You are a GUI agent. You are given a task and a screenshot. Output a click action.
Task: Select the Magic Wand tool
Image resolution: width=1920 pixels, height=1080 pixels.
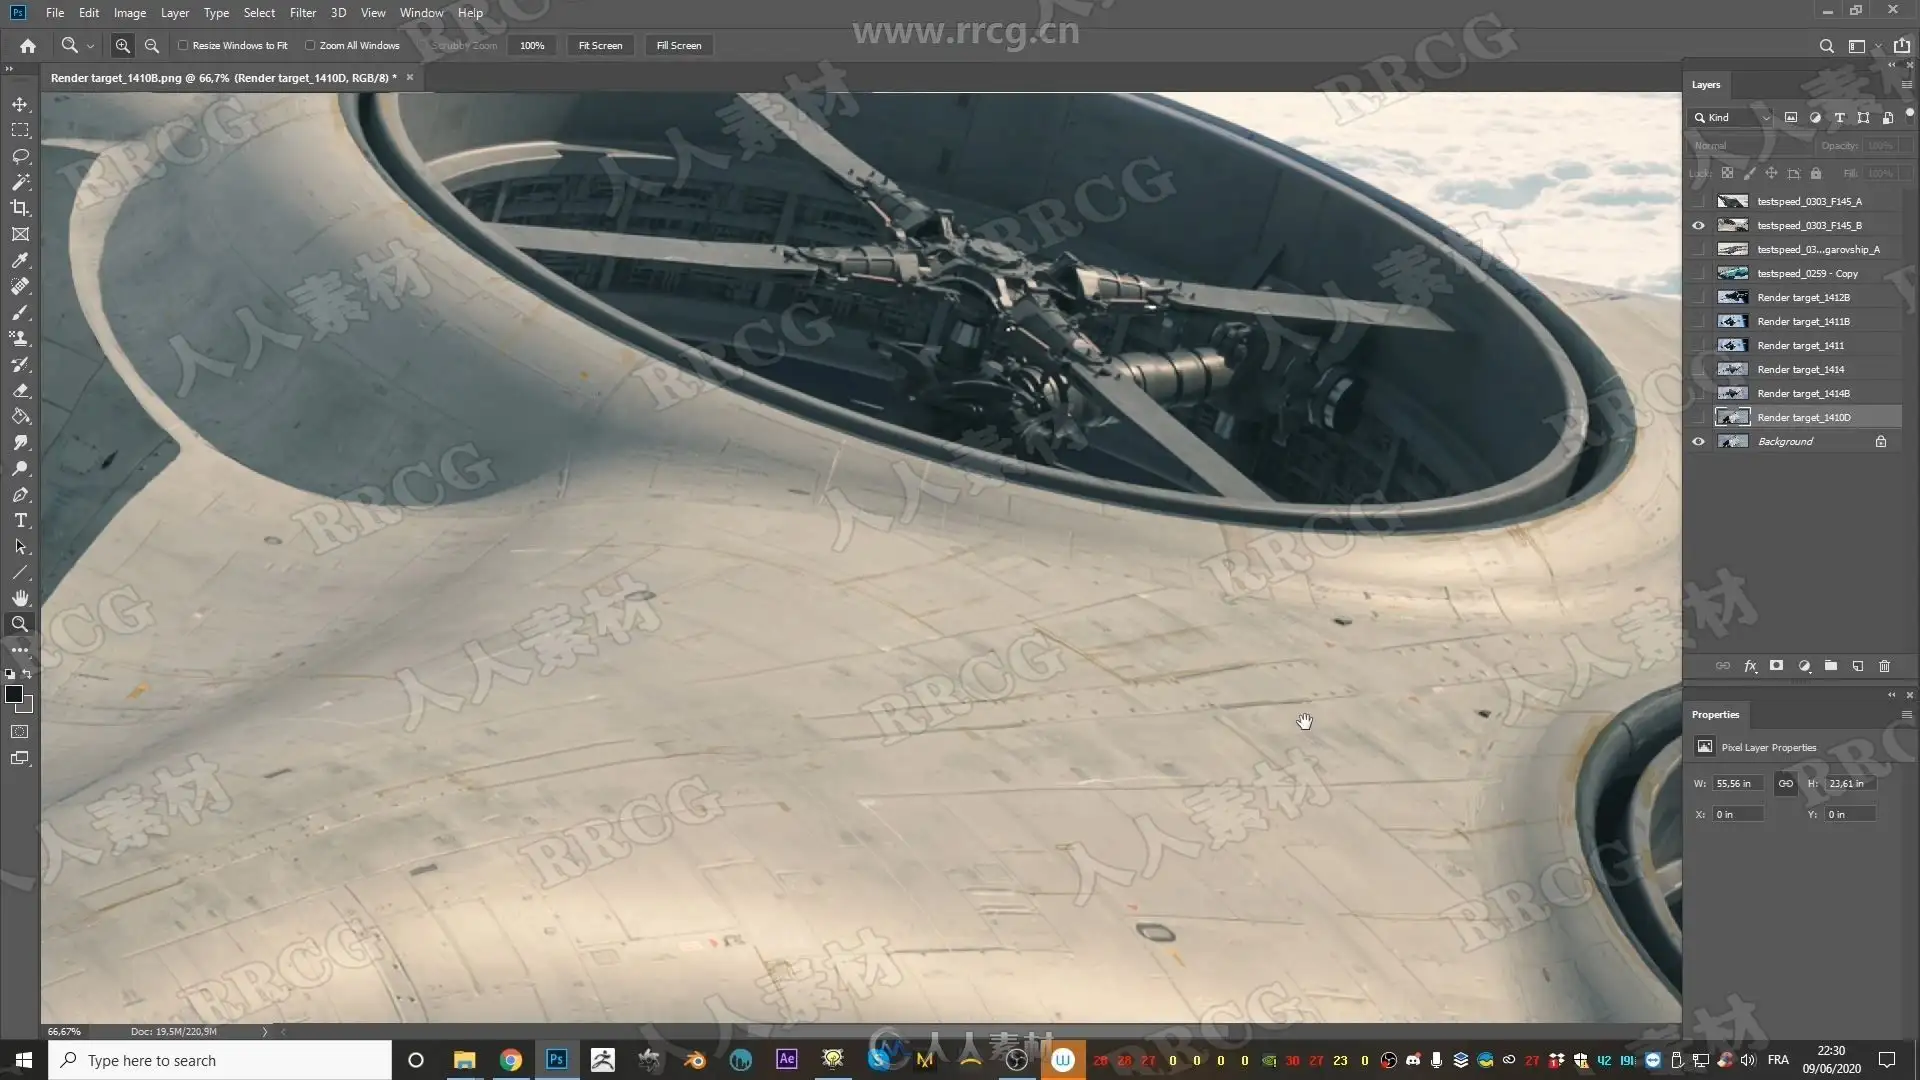pos(20,182)
